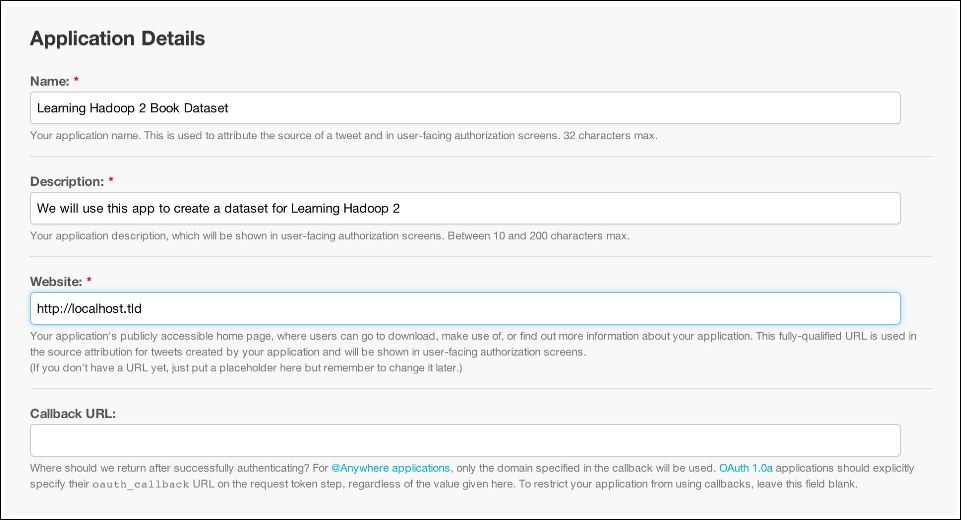Click the empty Callback URL field

pyautogui.click(x=465, y=440)
